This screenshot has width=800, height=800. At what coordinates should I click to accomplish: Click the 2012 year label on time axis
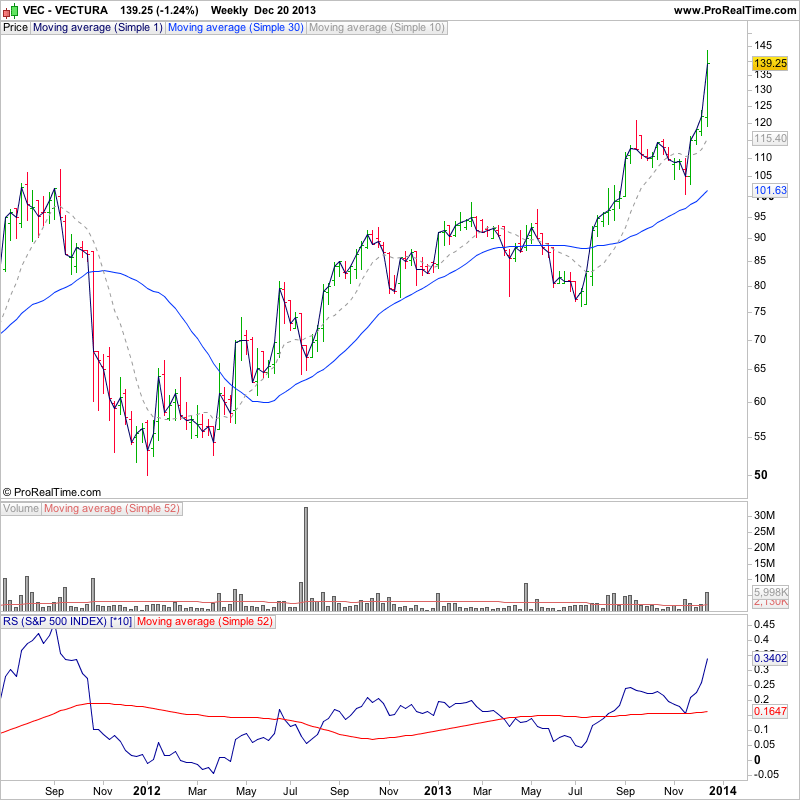pyautogui.click(x=147, y=791)
